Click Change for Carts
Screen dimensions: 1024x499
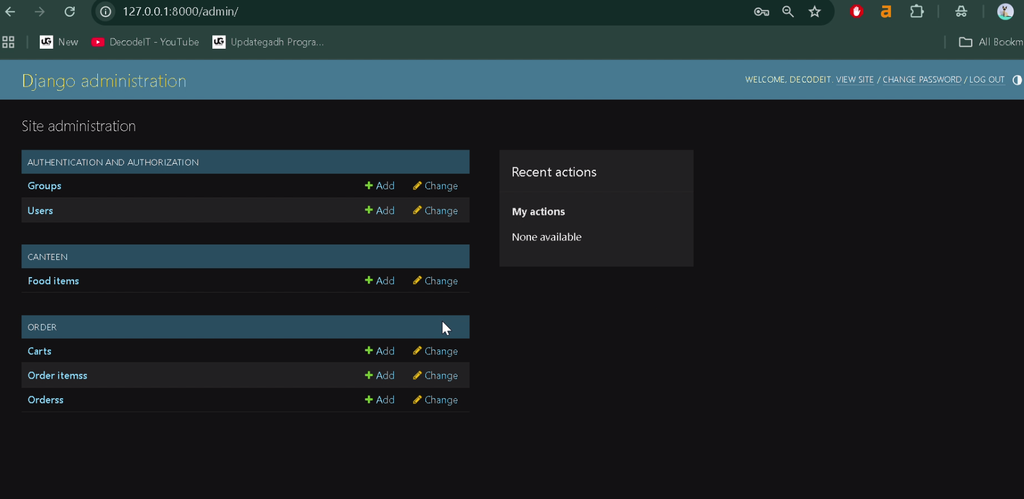click(436, 351)
